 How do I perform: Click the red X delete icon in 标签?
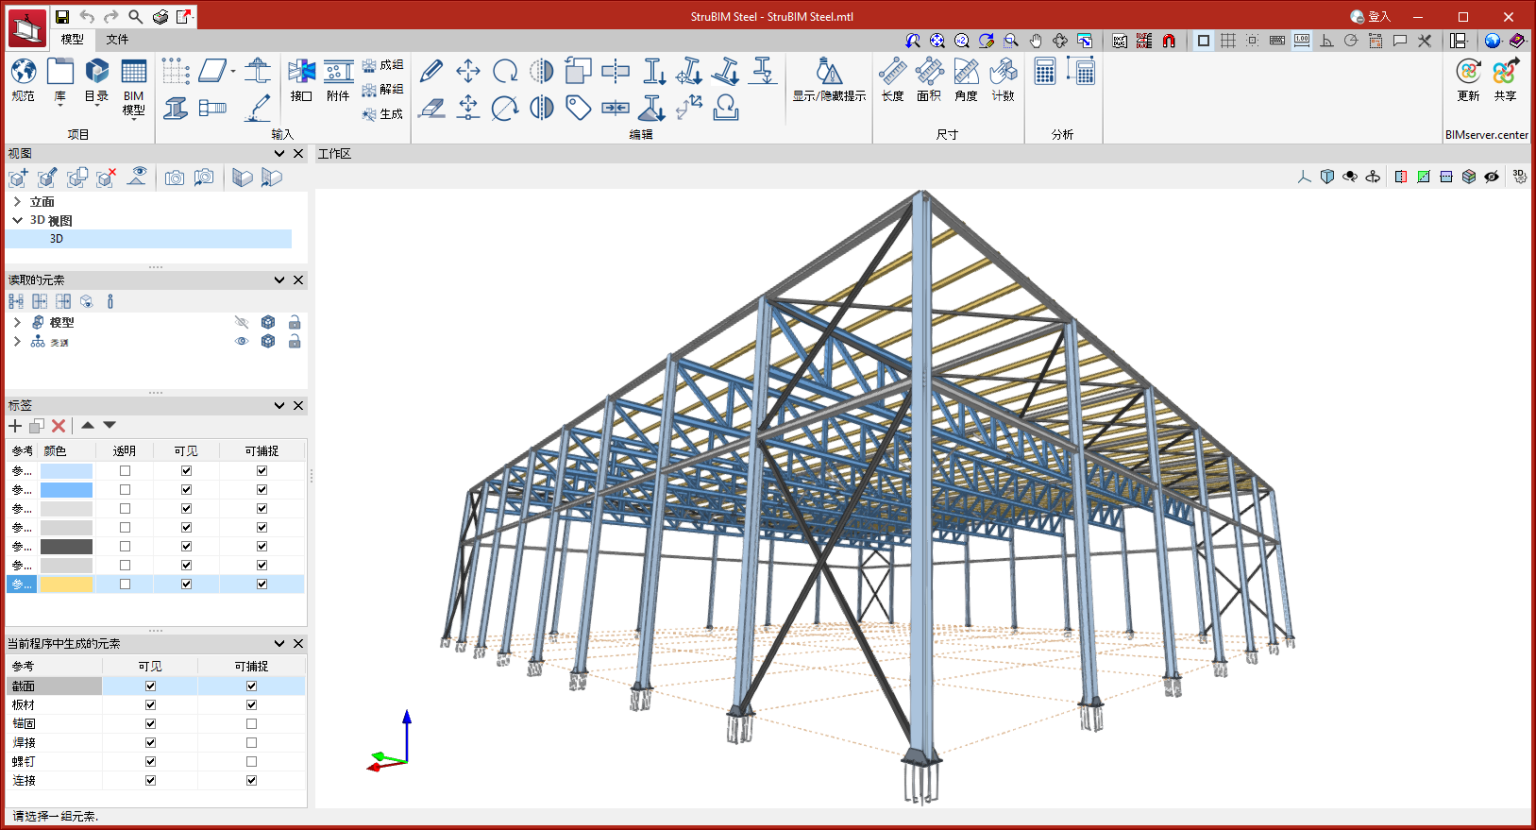pos(59,426)
